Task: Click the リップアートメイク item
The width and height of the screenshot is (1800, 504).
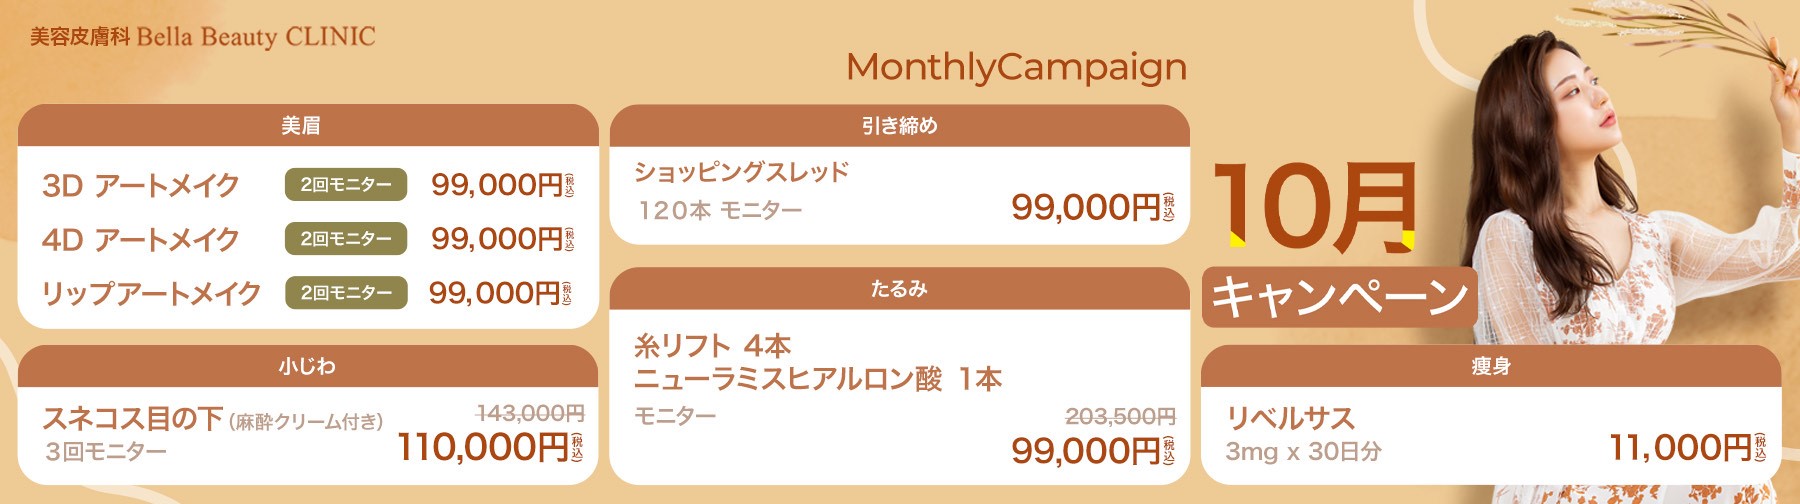Action: [x=151, y=293]
